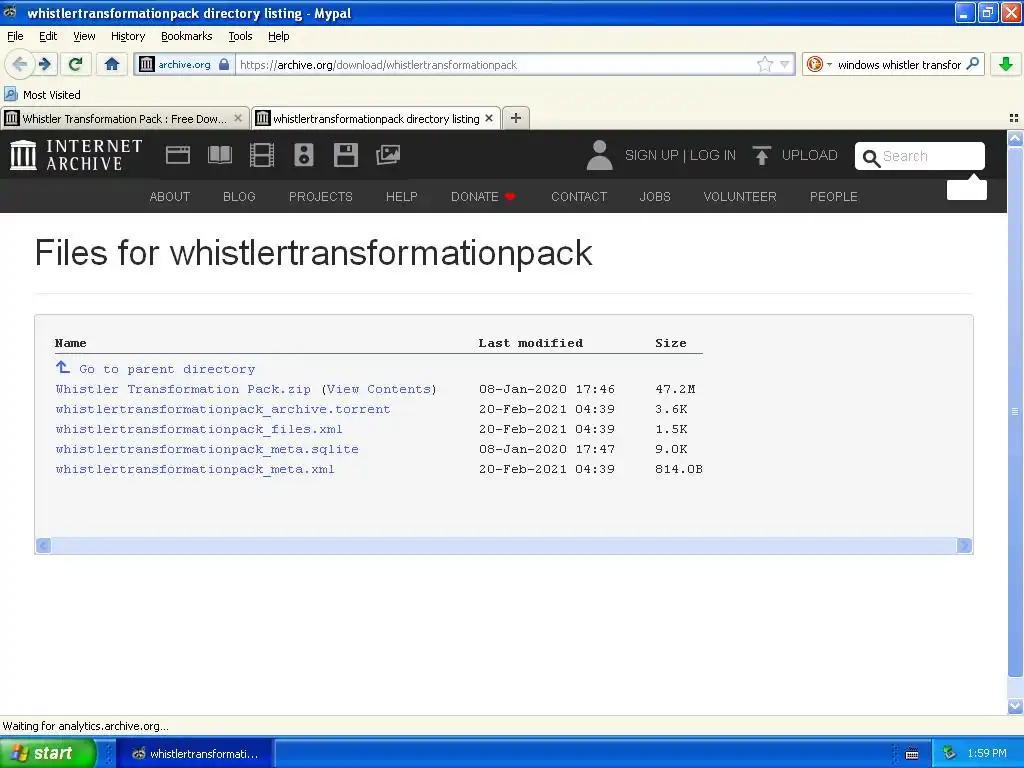The image size is (1024, 768).
Task: Open the PEOPLE nav link
Action: tap(833, 197)
